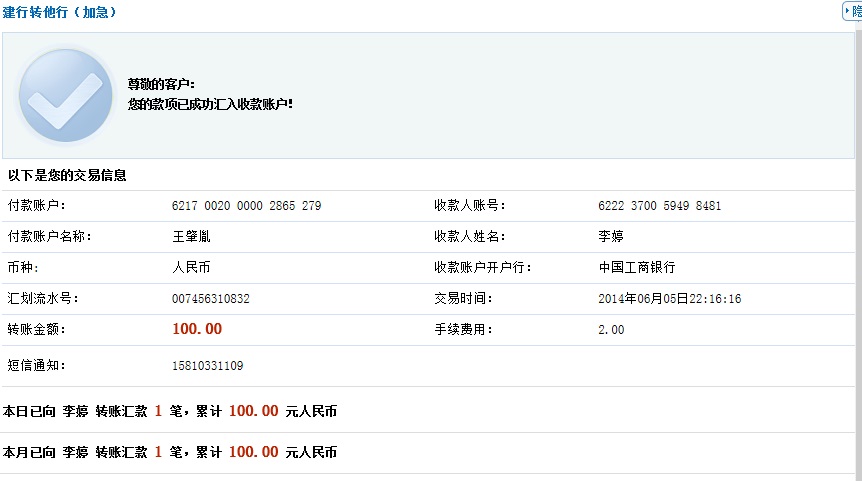
Task: Click the 汇划流水号 label
Action: pyautogui.click(x=43, y=298)
